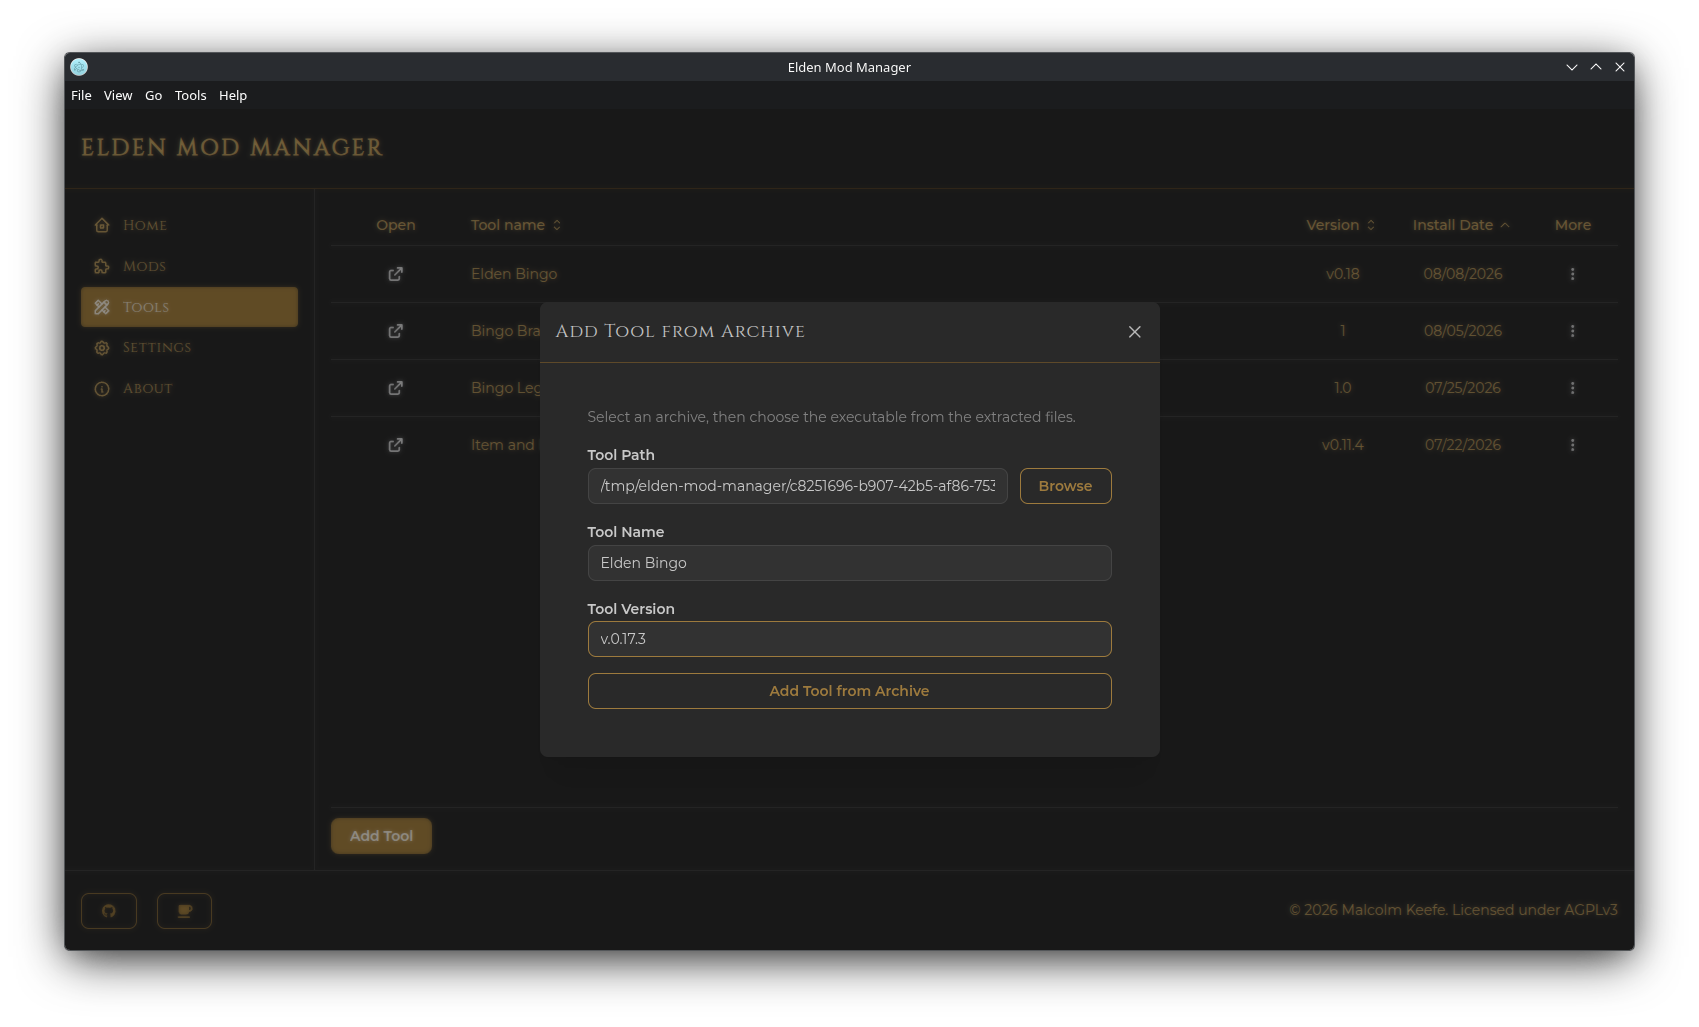Close the Add Tool from Archive dialog
This screenshot has width=1699, height=1027.
pyautogui.click(x=1134, y=332)
